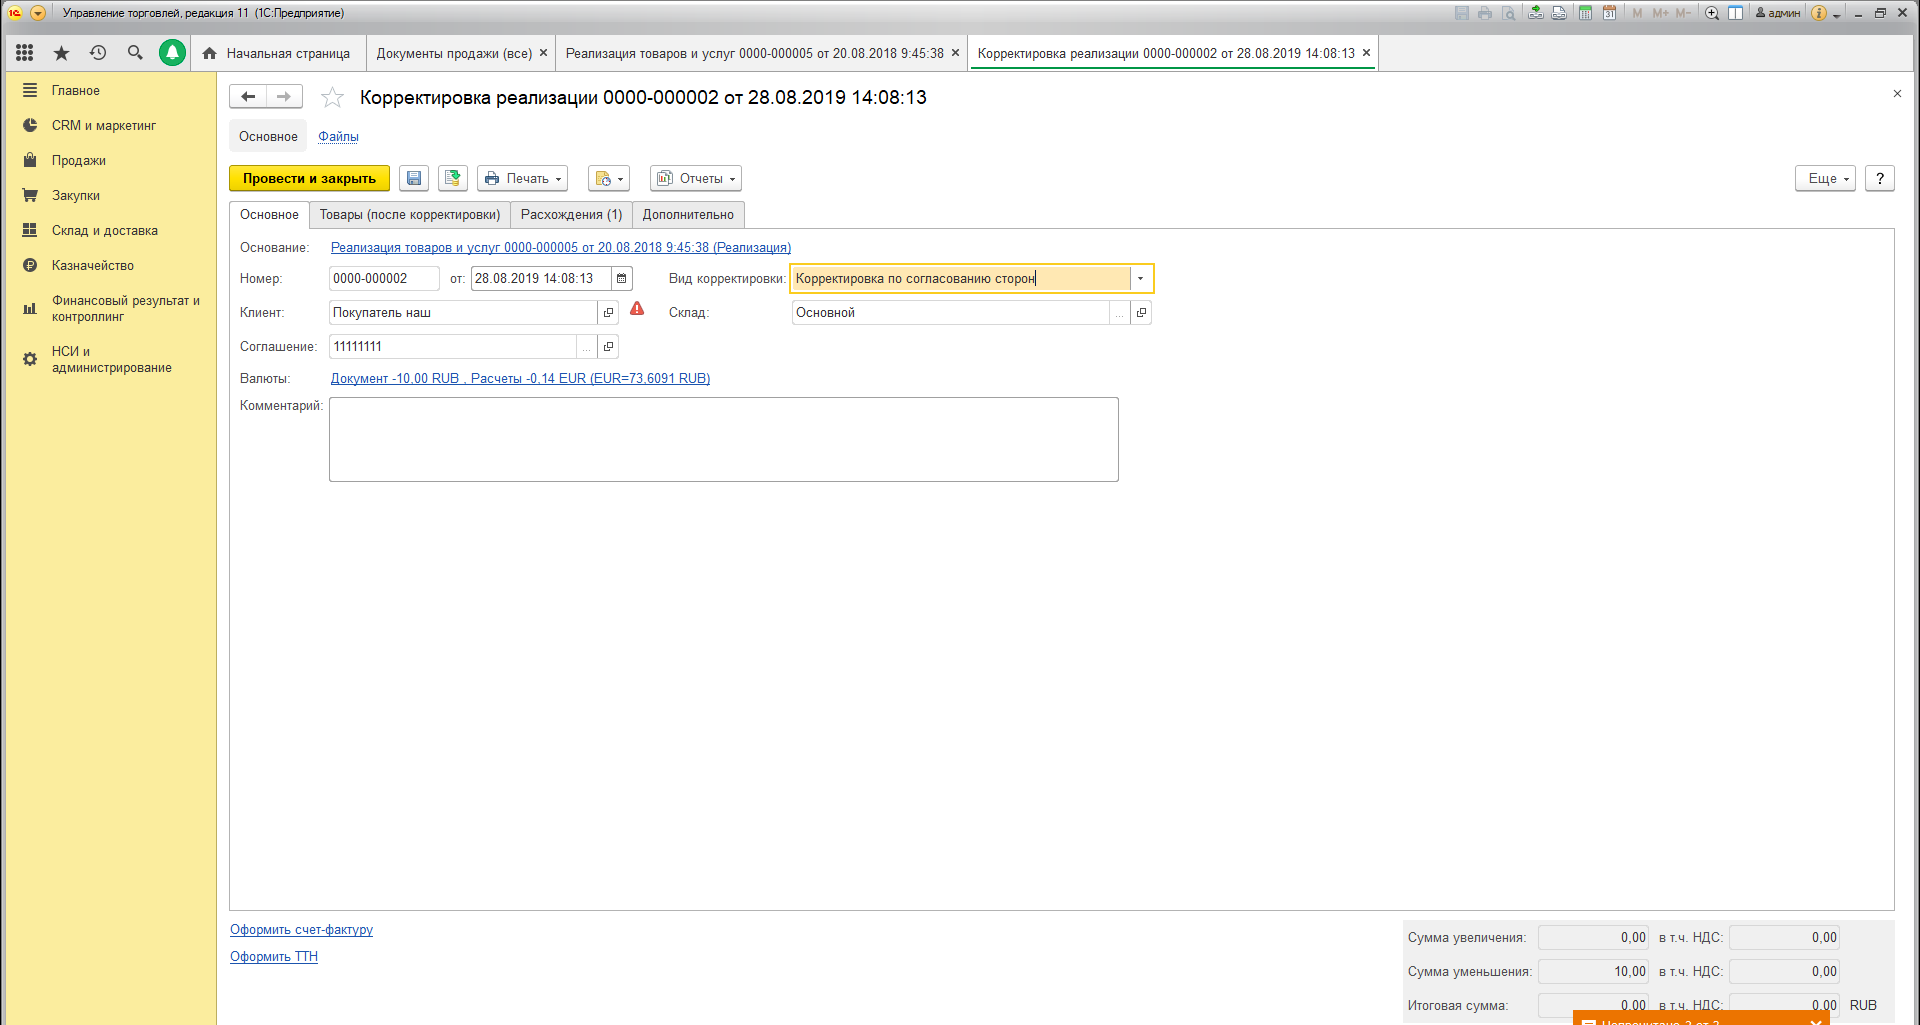Open НСИ и администрирование section

[x=110, y=360]
